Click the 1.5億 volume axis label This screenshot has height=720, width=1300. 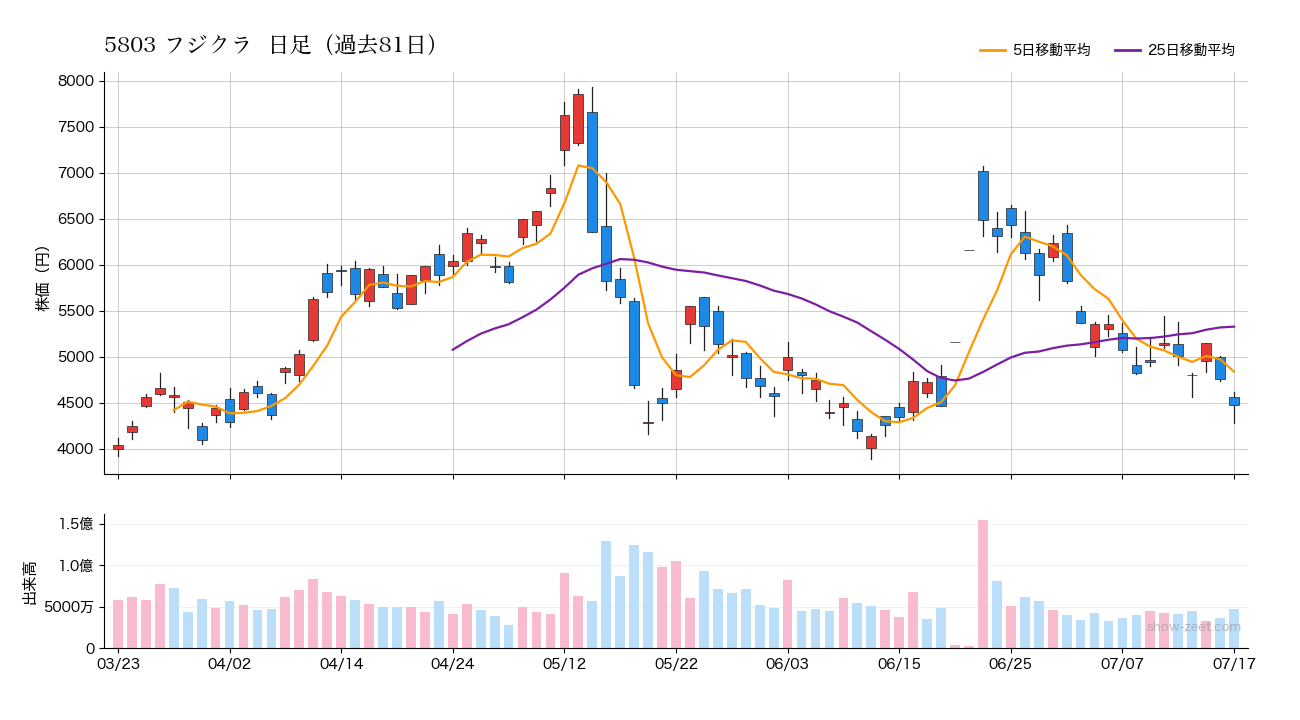tap(77, 524)
